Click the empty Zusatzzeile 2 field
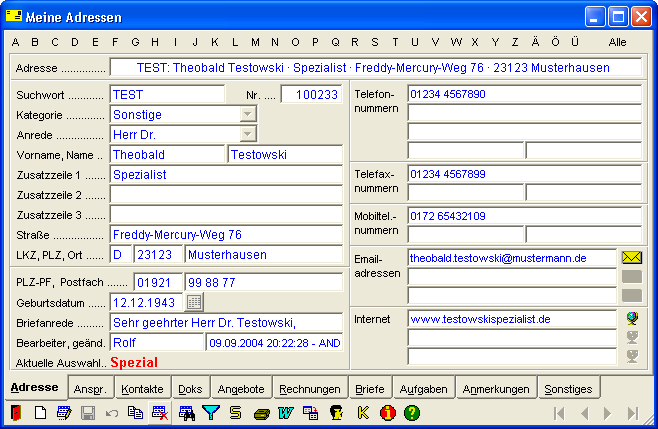Screen dimensions: 658x429 click(226, 195)
